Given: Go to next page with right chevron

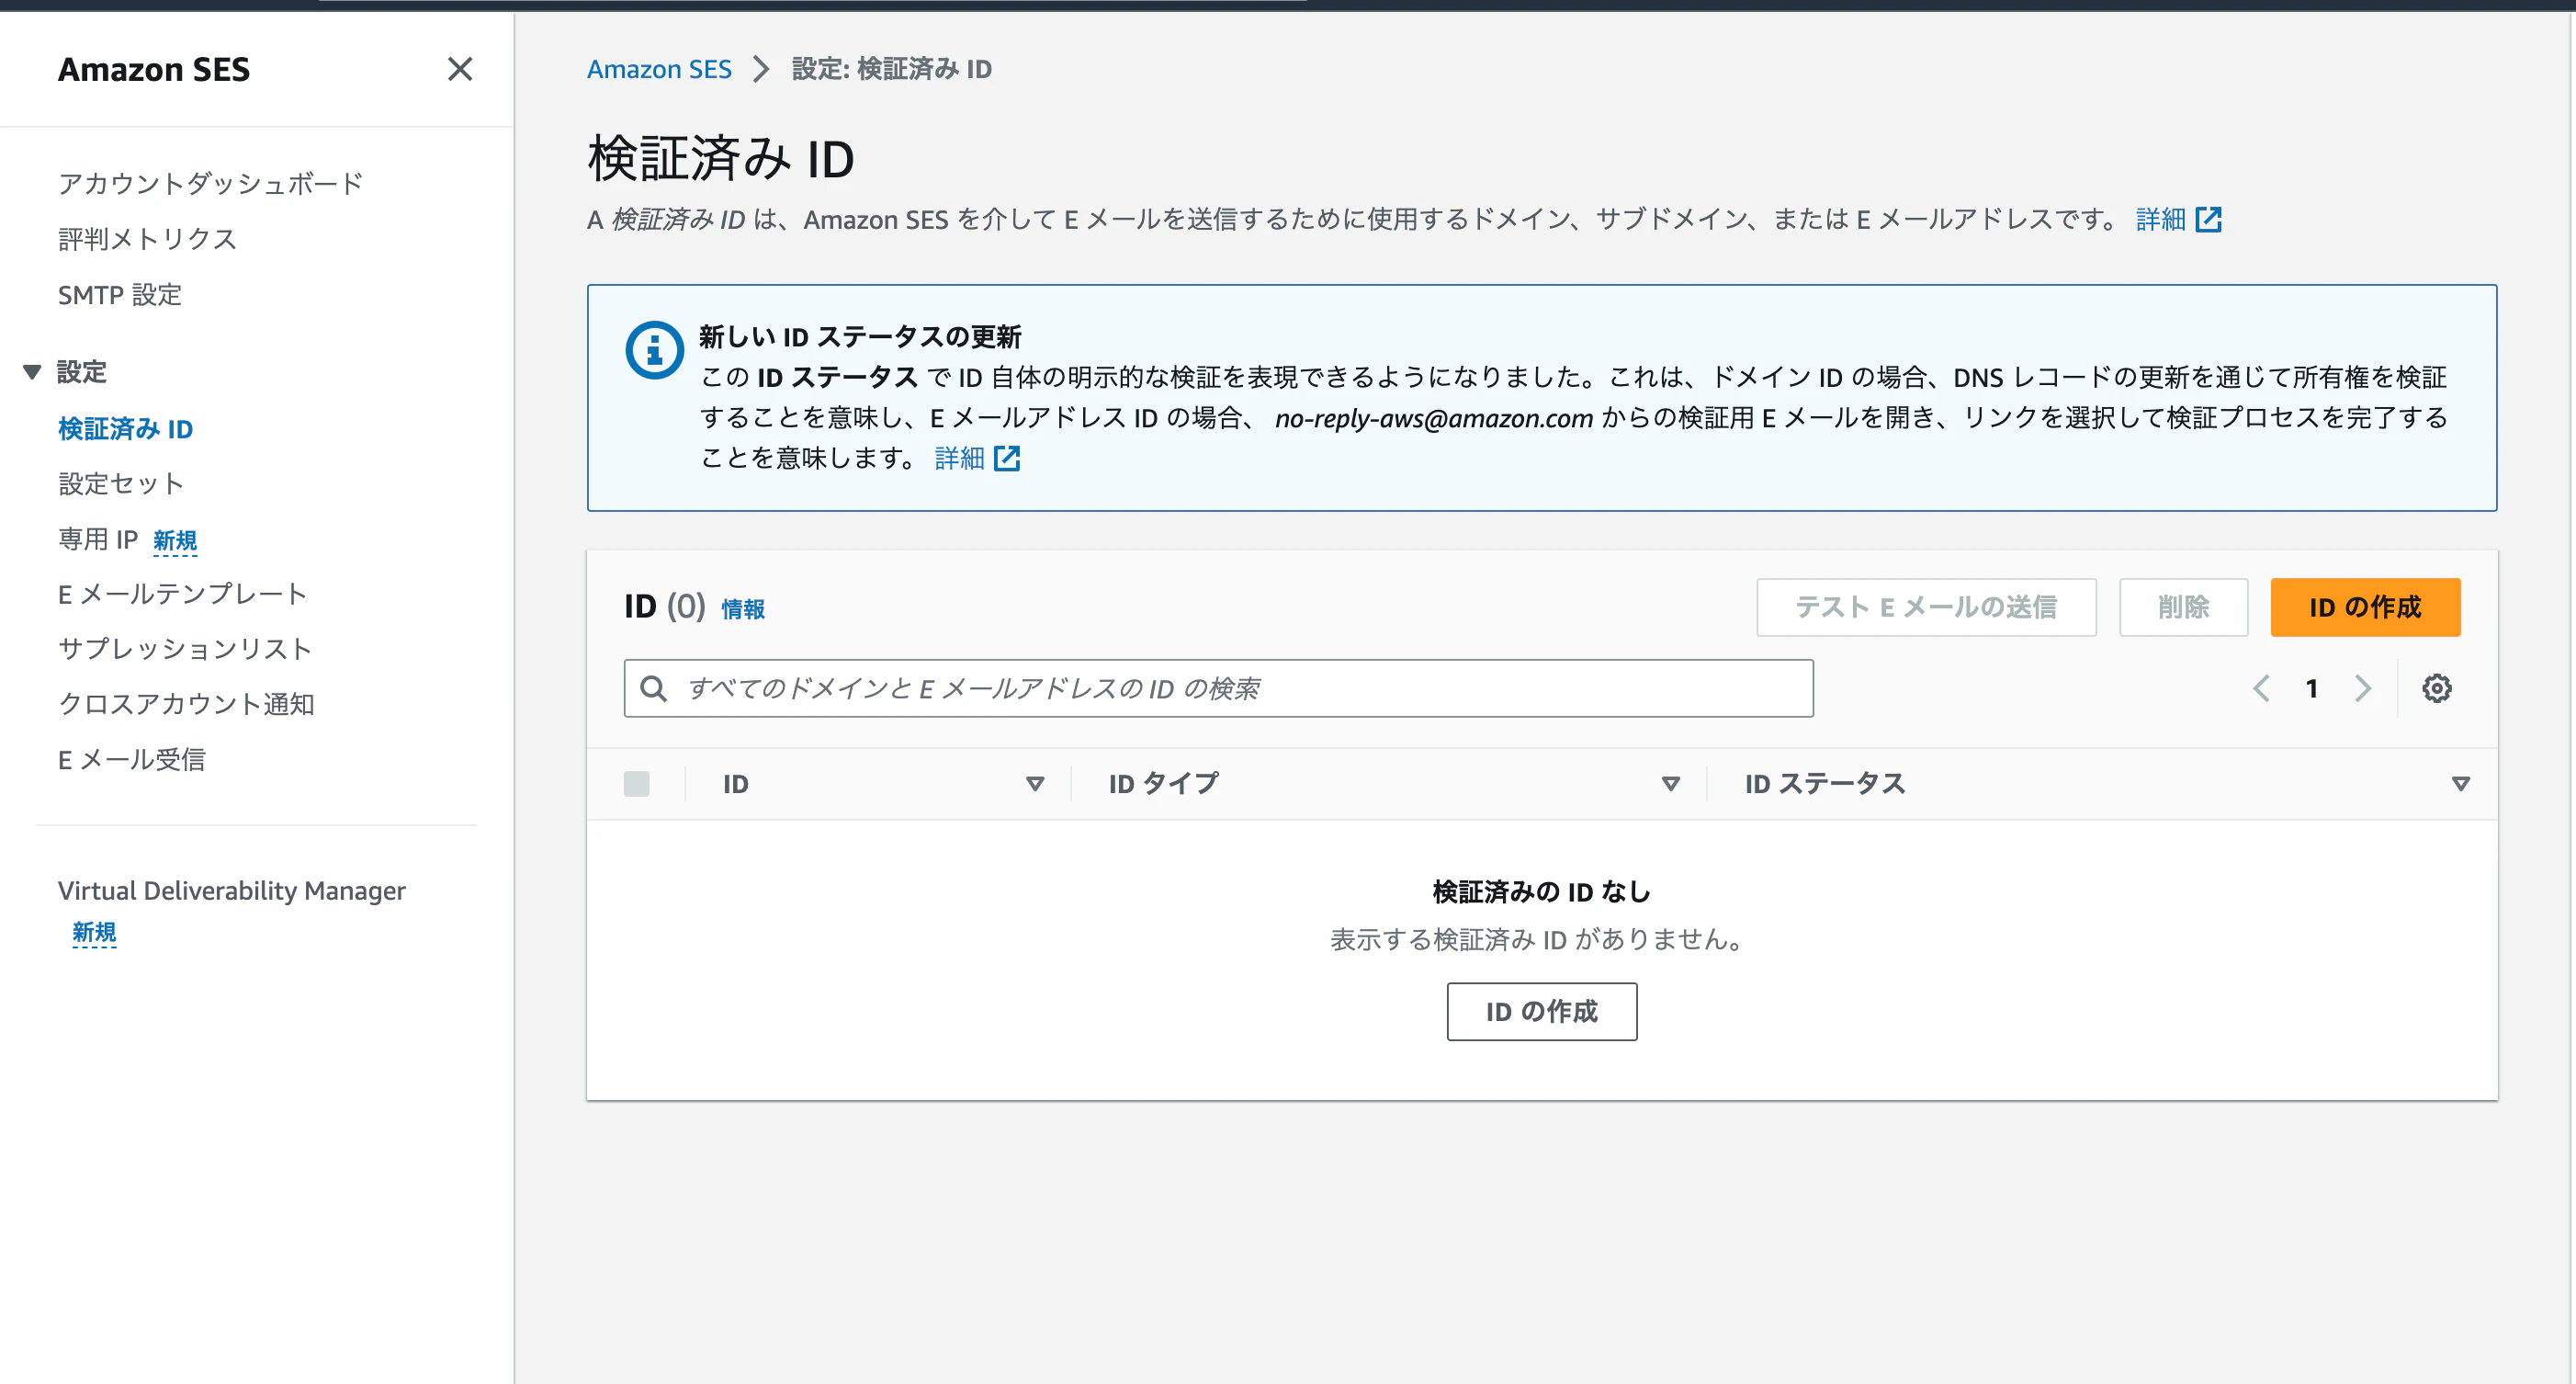Looking at the screenshot, I should [2363, 688].
